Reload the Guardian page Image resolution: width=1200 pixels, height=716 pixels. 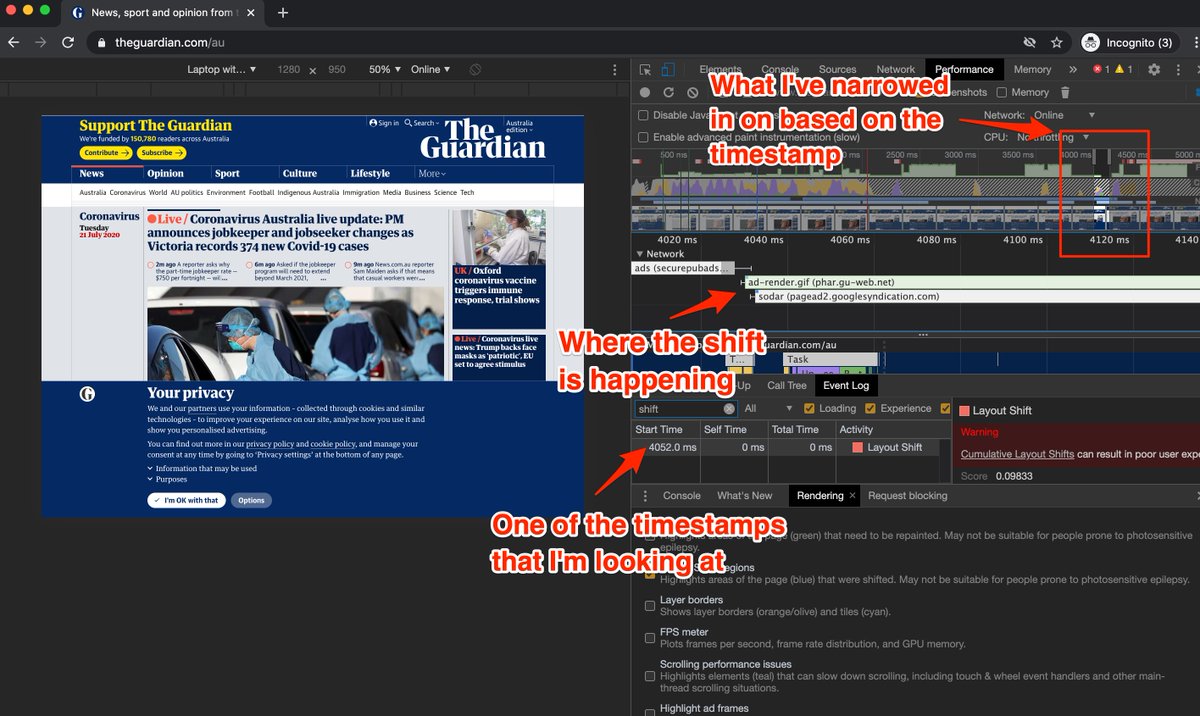click(x=68, y=43)
